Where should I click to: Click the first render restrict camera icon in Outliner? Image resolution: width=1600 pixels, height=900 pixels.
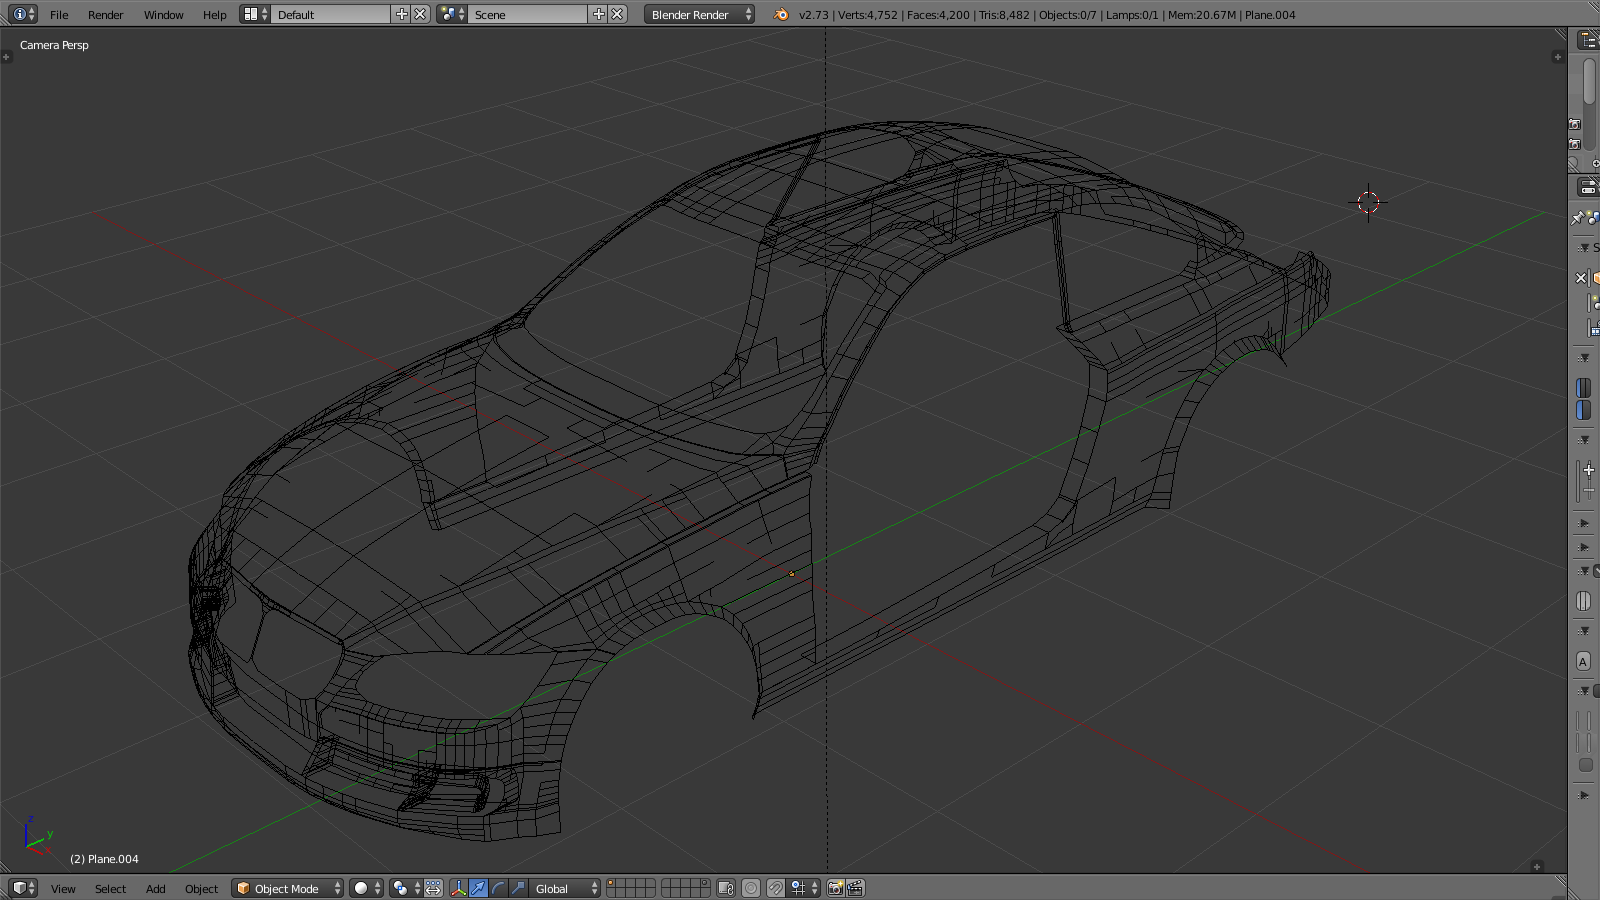(x=1575, y=124)
